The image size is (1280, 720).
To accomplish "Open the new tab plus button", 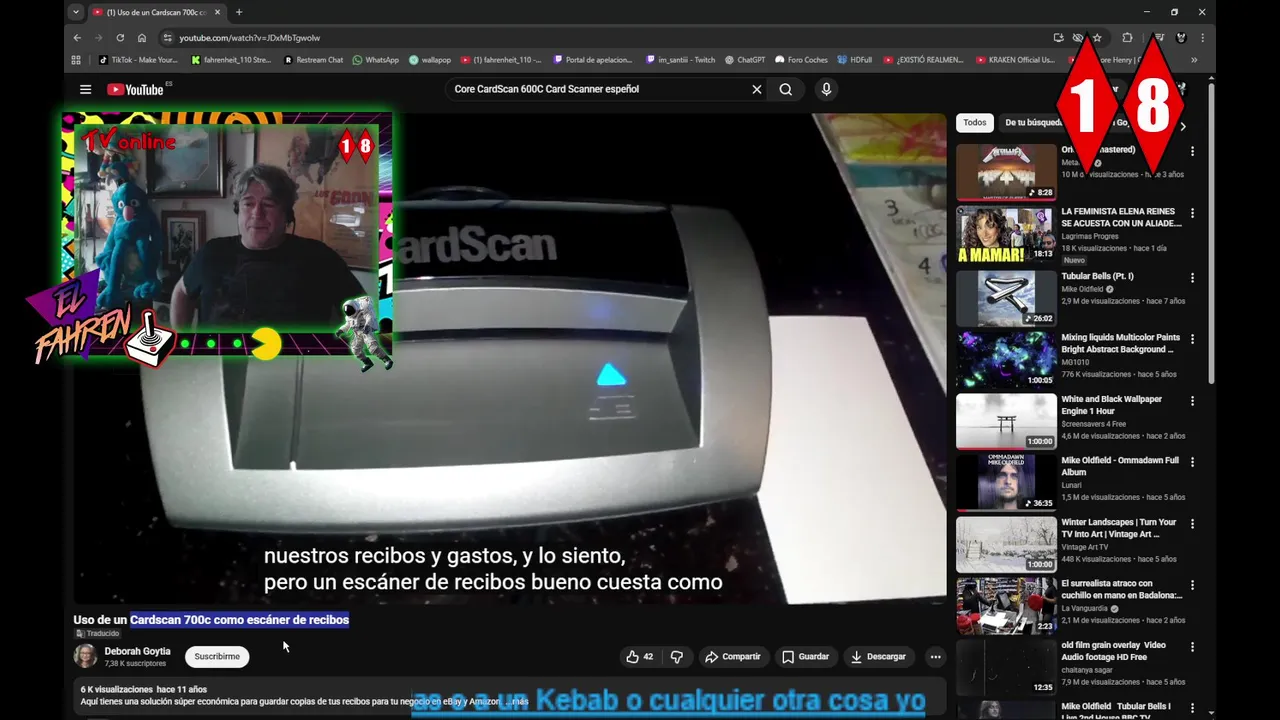I will point(239,12).
